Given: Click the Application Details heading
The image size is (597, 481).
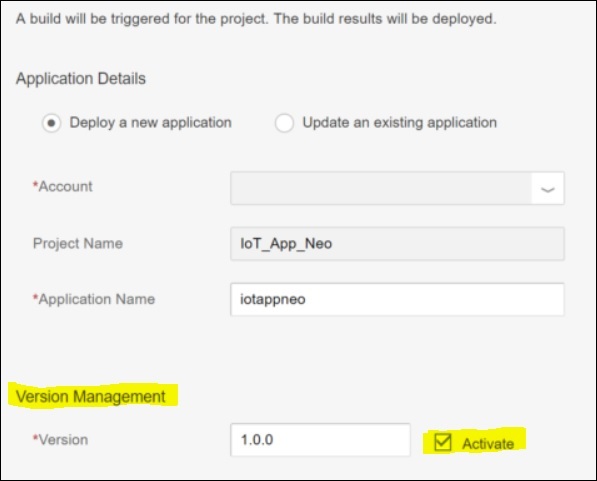Looking at the screenshot, I should (x=81, y=78).
